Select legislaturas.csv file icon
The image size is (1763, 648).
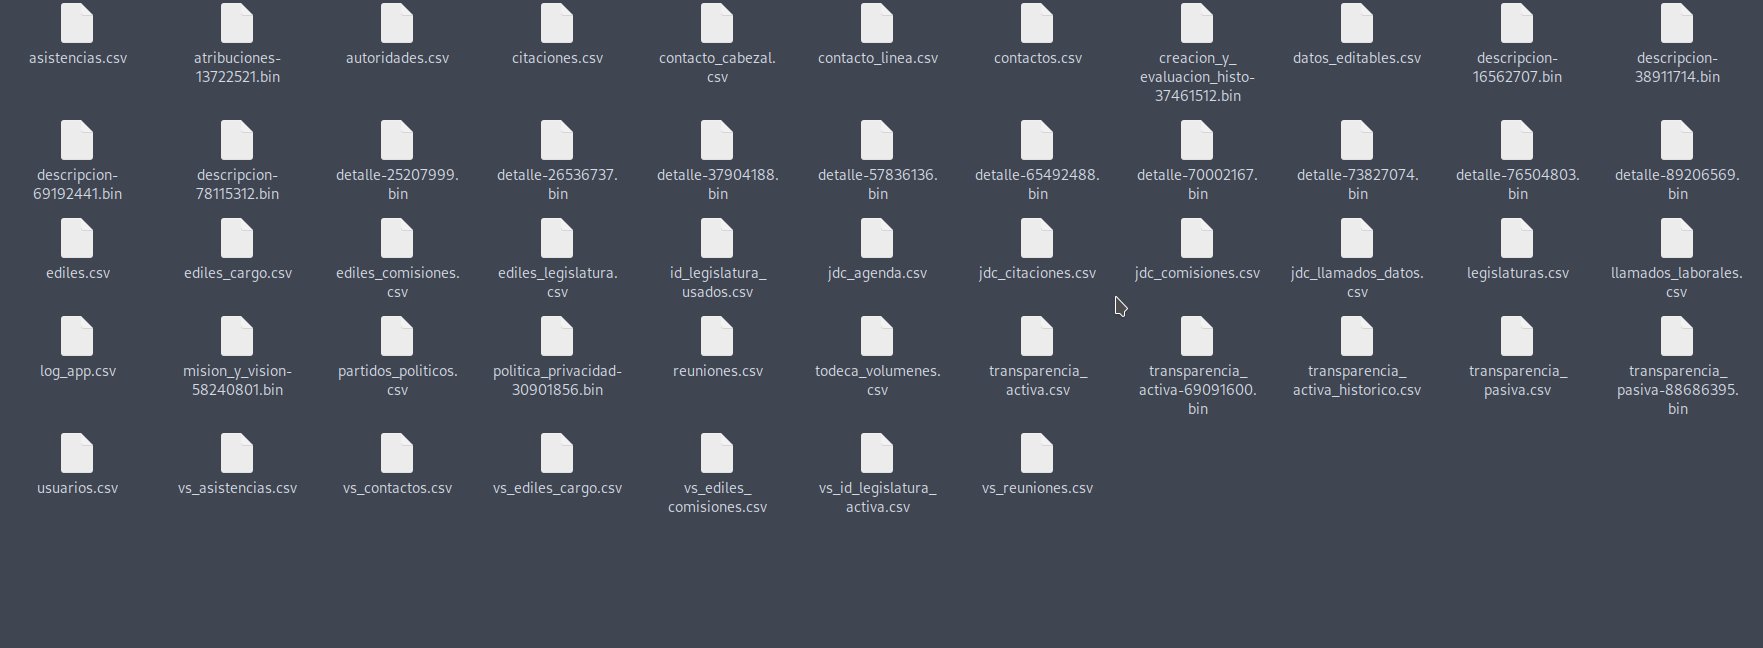1517,239
